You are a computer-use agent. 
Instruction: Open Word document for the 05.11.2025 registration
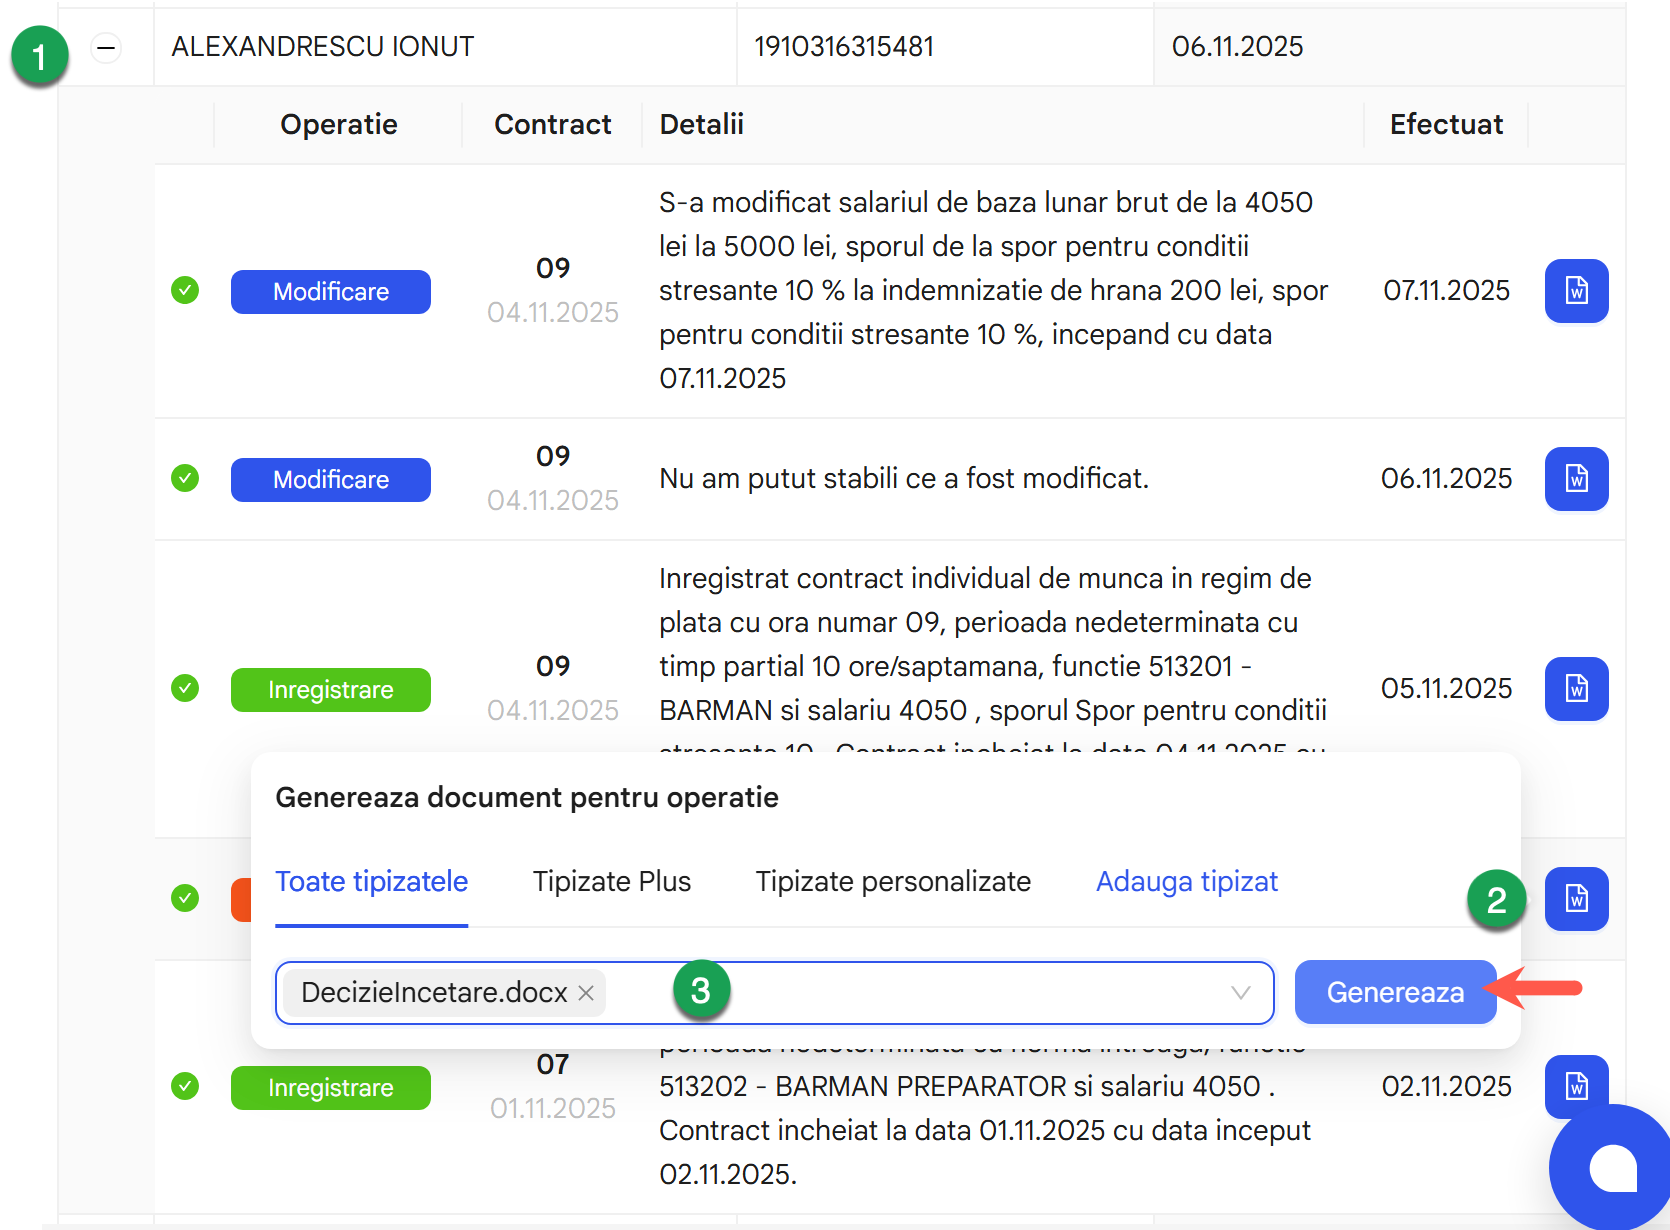1576,688
